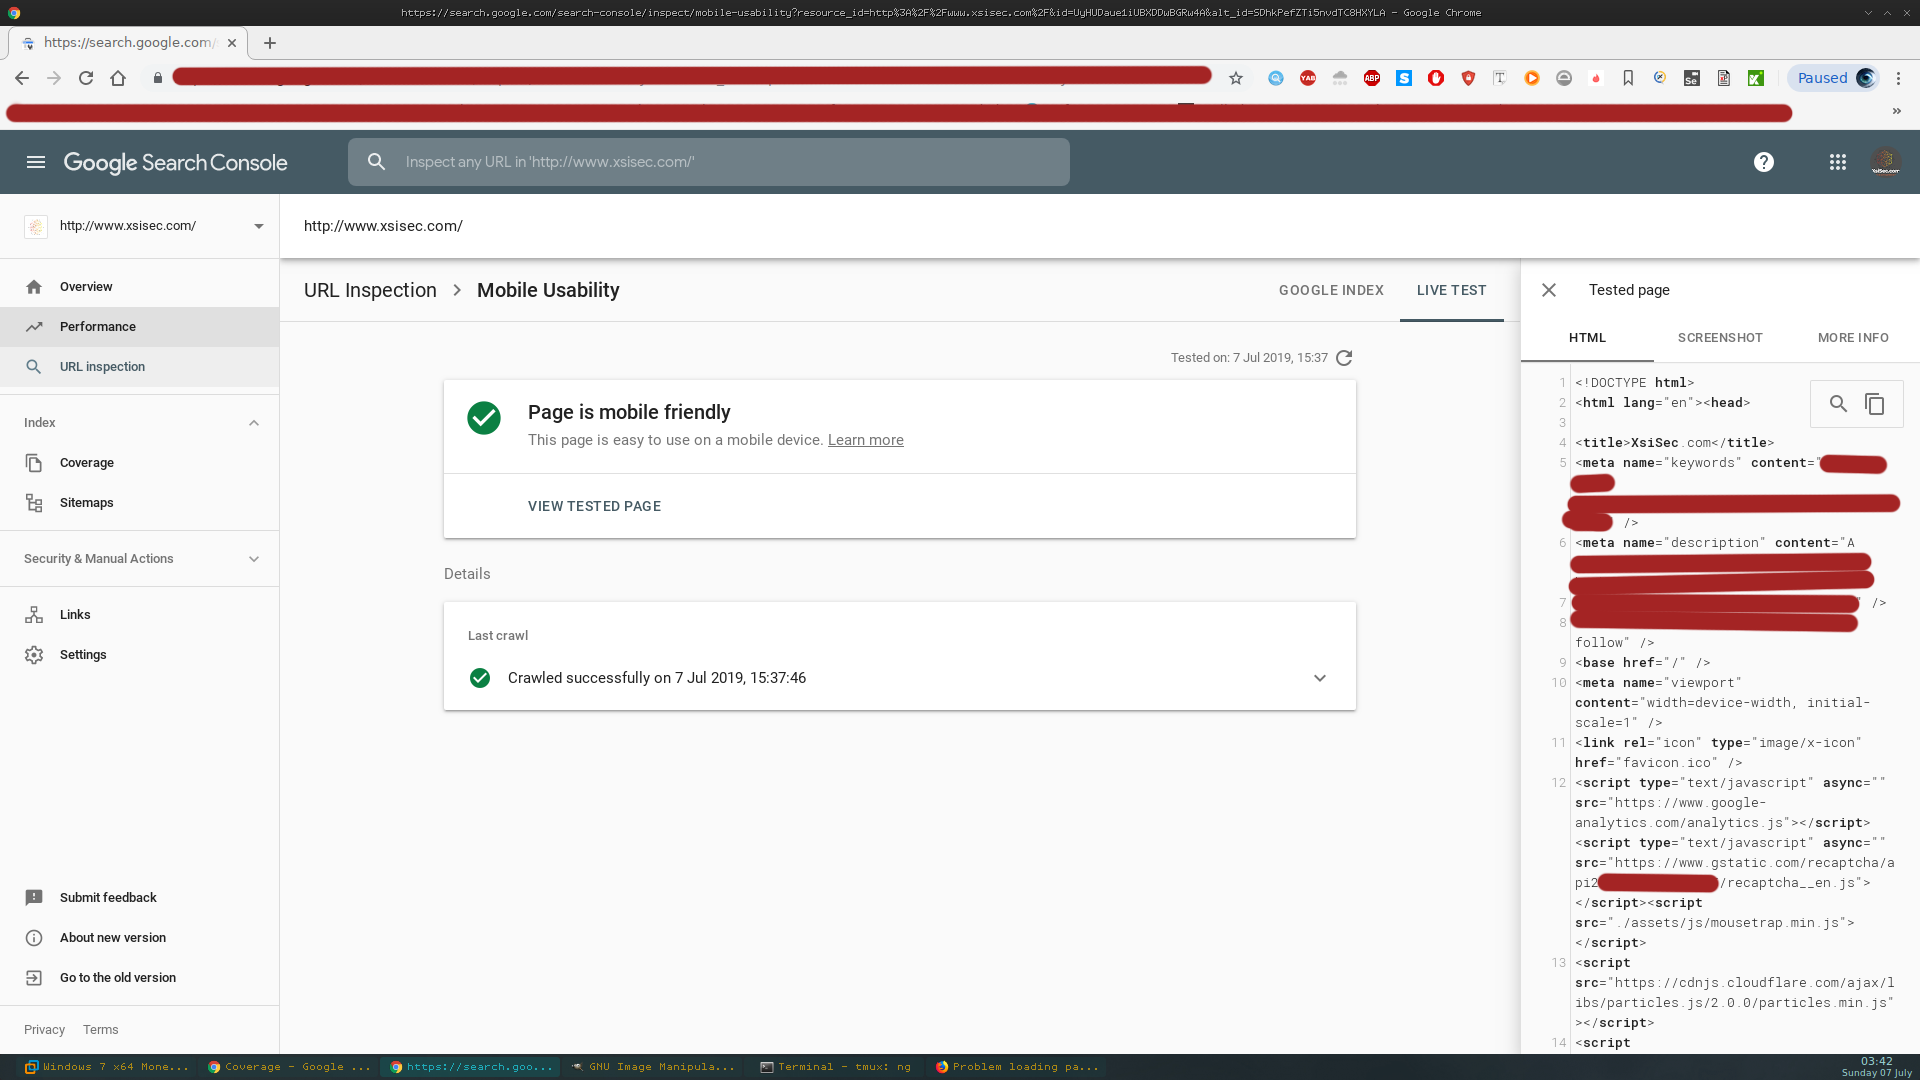Open the Terms link
The width and height of the screenshot is (1920, 1080).
[x=100, y=1030]
